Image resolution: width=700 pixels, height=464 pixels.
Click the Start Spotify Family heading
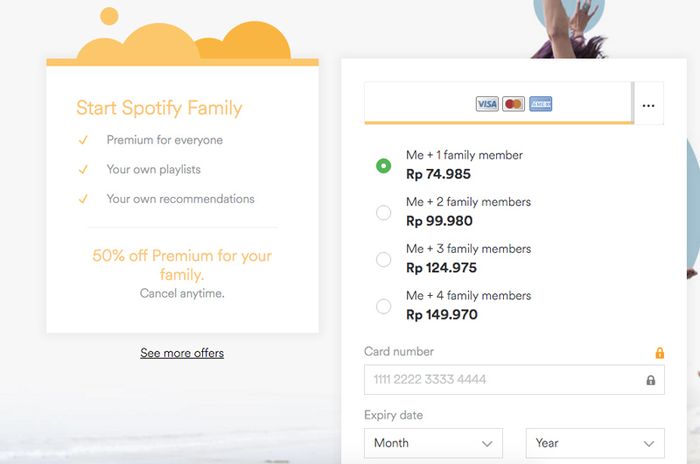[x=159, y=108]
